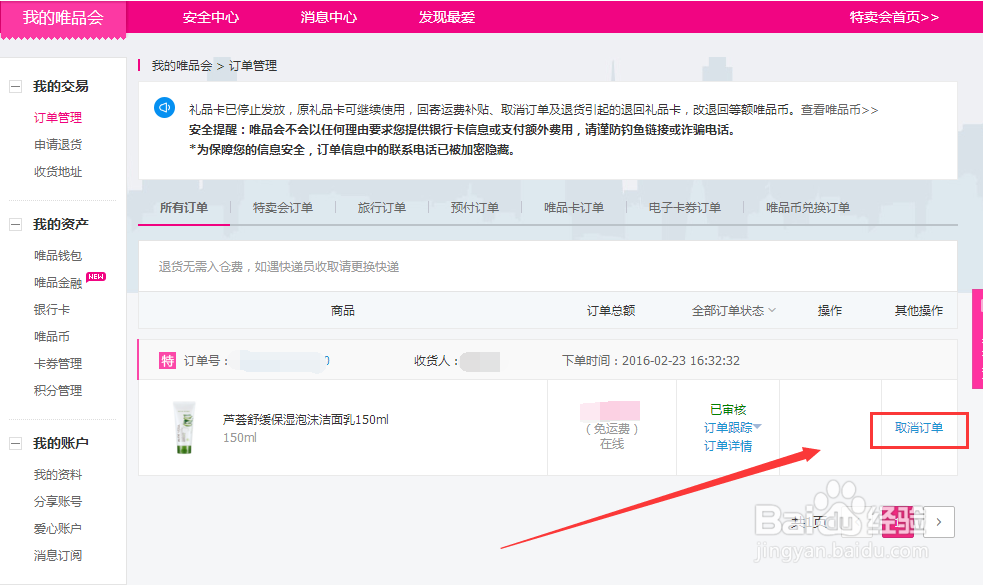Open 消息中心 in top navigation

click(x=329, y=17)
